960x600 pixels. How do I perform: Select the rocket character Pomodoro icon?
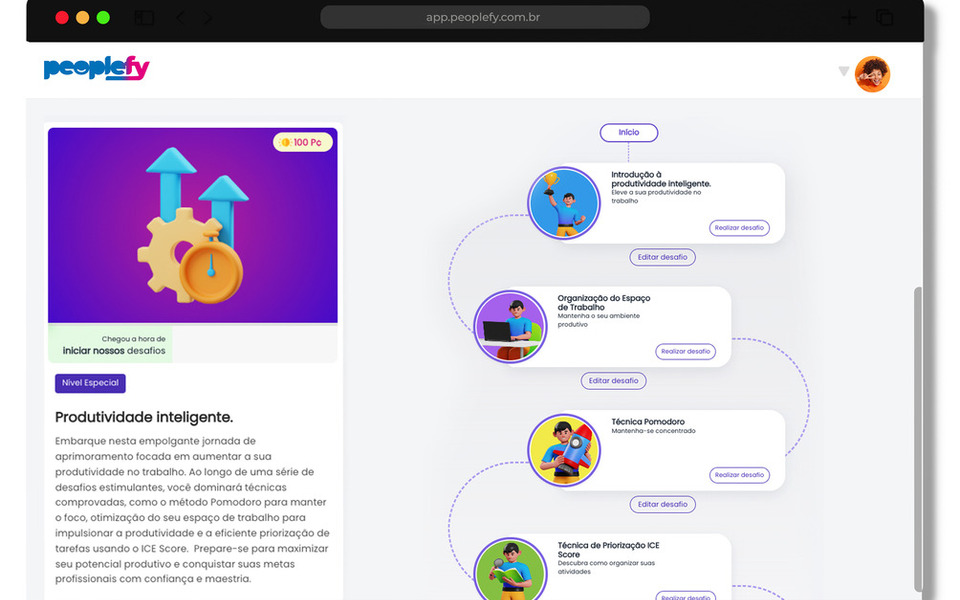564,450
